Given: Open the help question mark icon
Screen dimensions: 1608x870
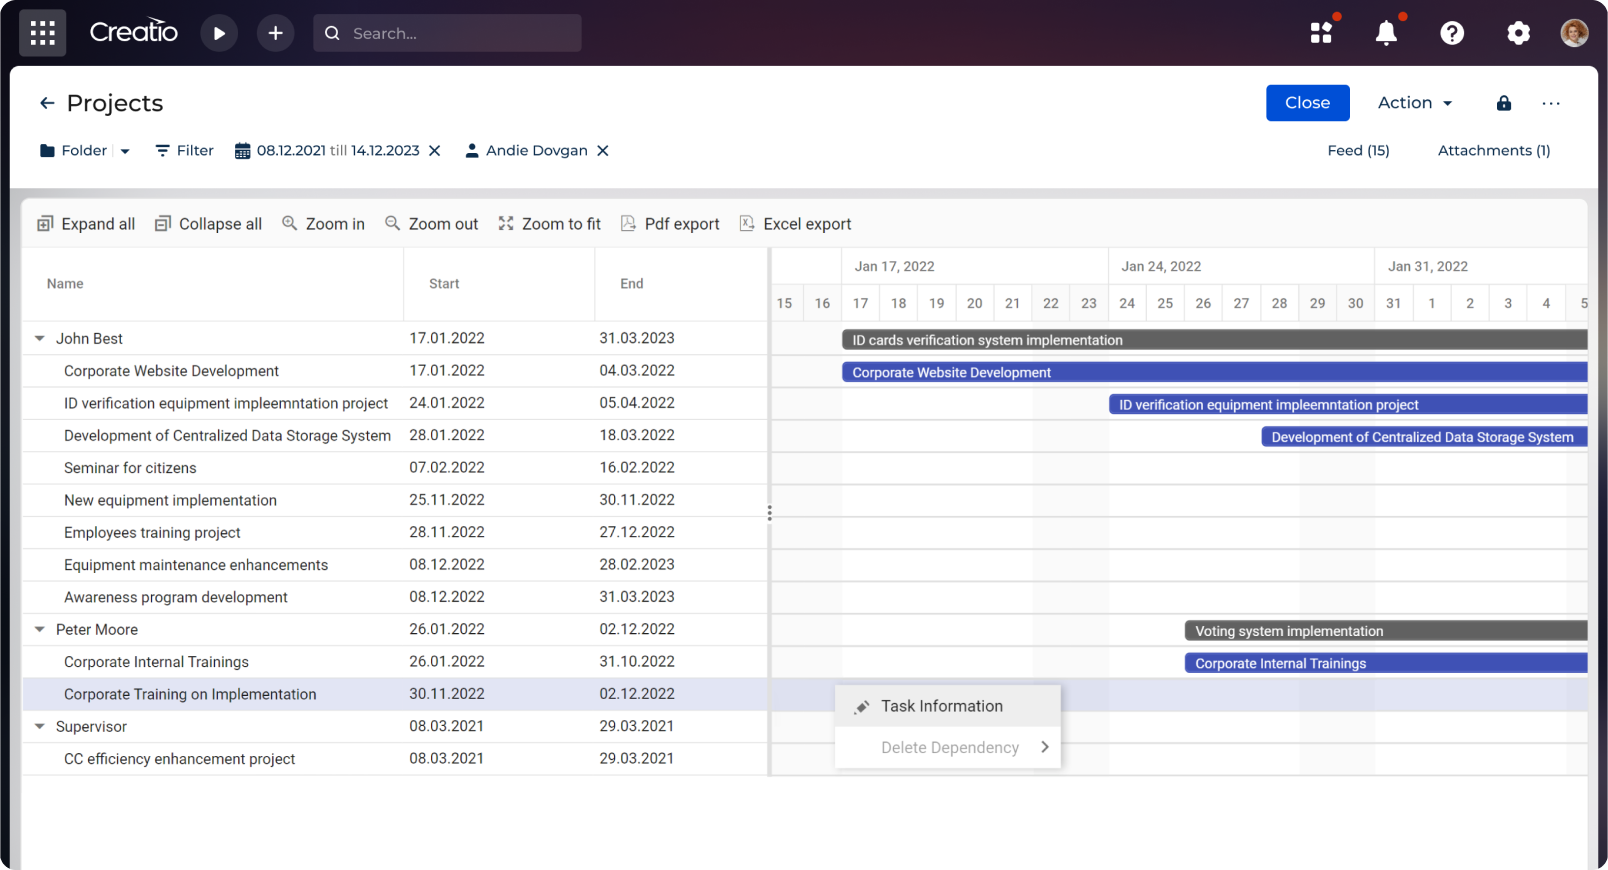Looking at the screenshot, I should click(x=1451, y=33).
